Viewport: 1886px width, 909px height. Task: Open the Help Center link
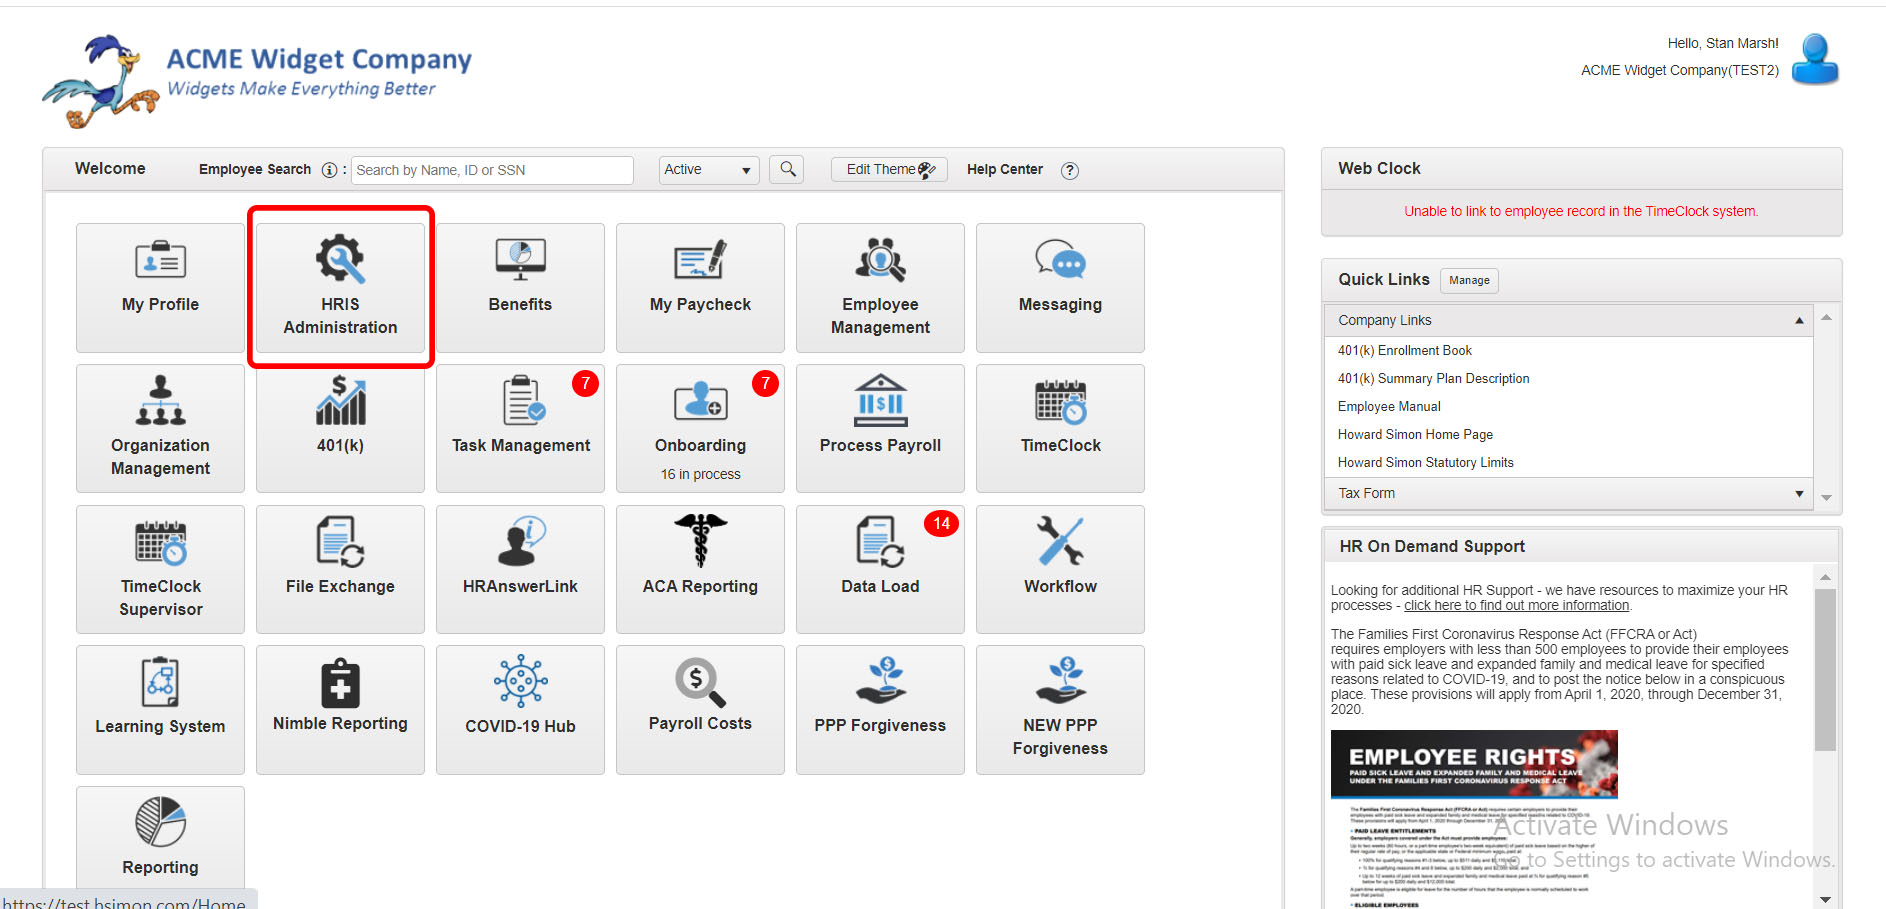click(x=1004, y=169)
